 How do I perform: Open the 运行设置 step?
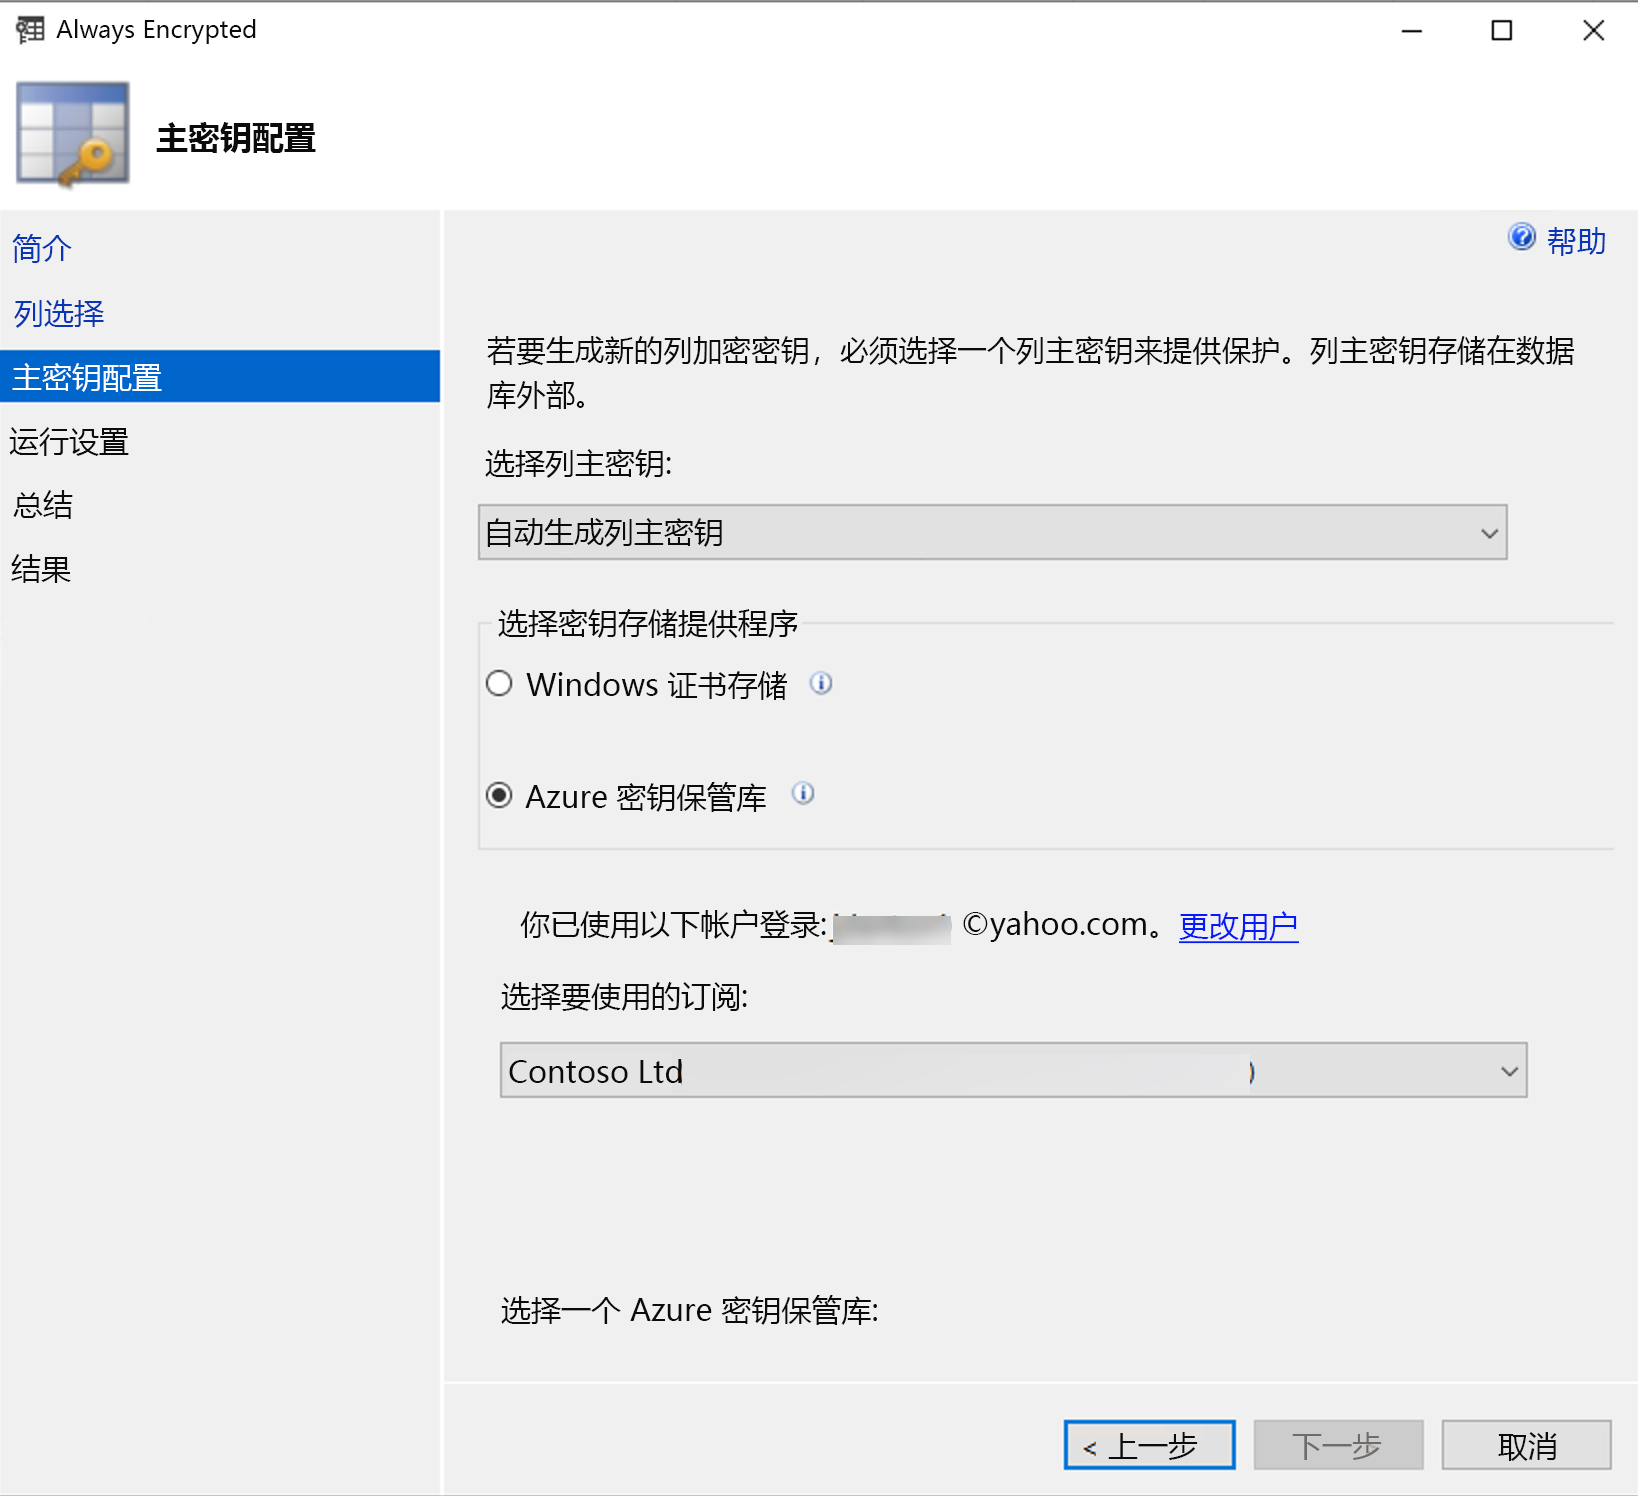point(68,441)
